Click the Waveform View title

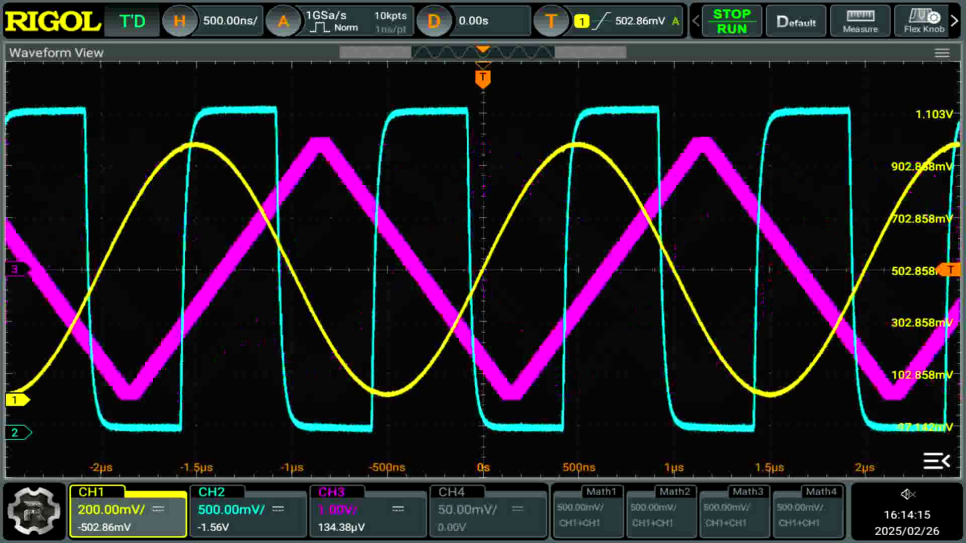coord(56,53)
